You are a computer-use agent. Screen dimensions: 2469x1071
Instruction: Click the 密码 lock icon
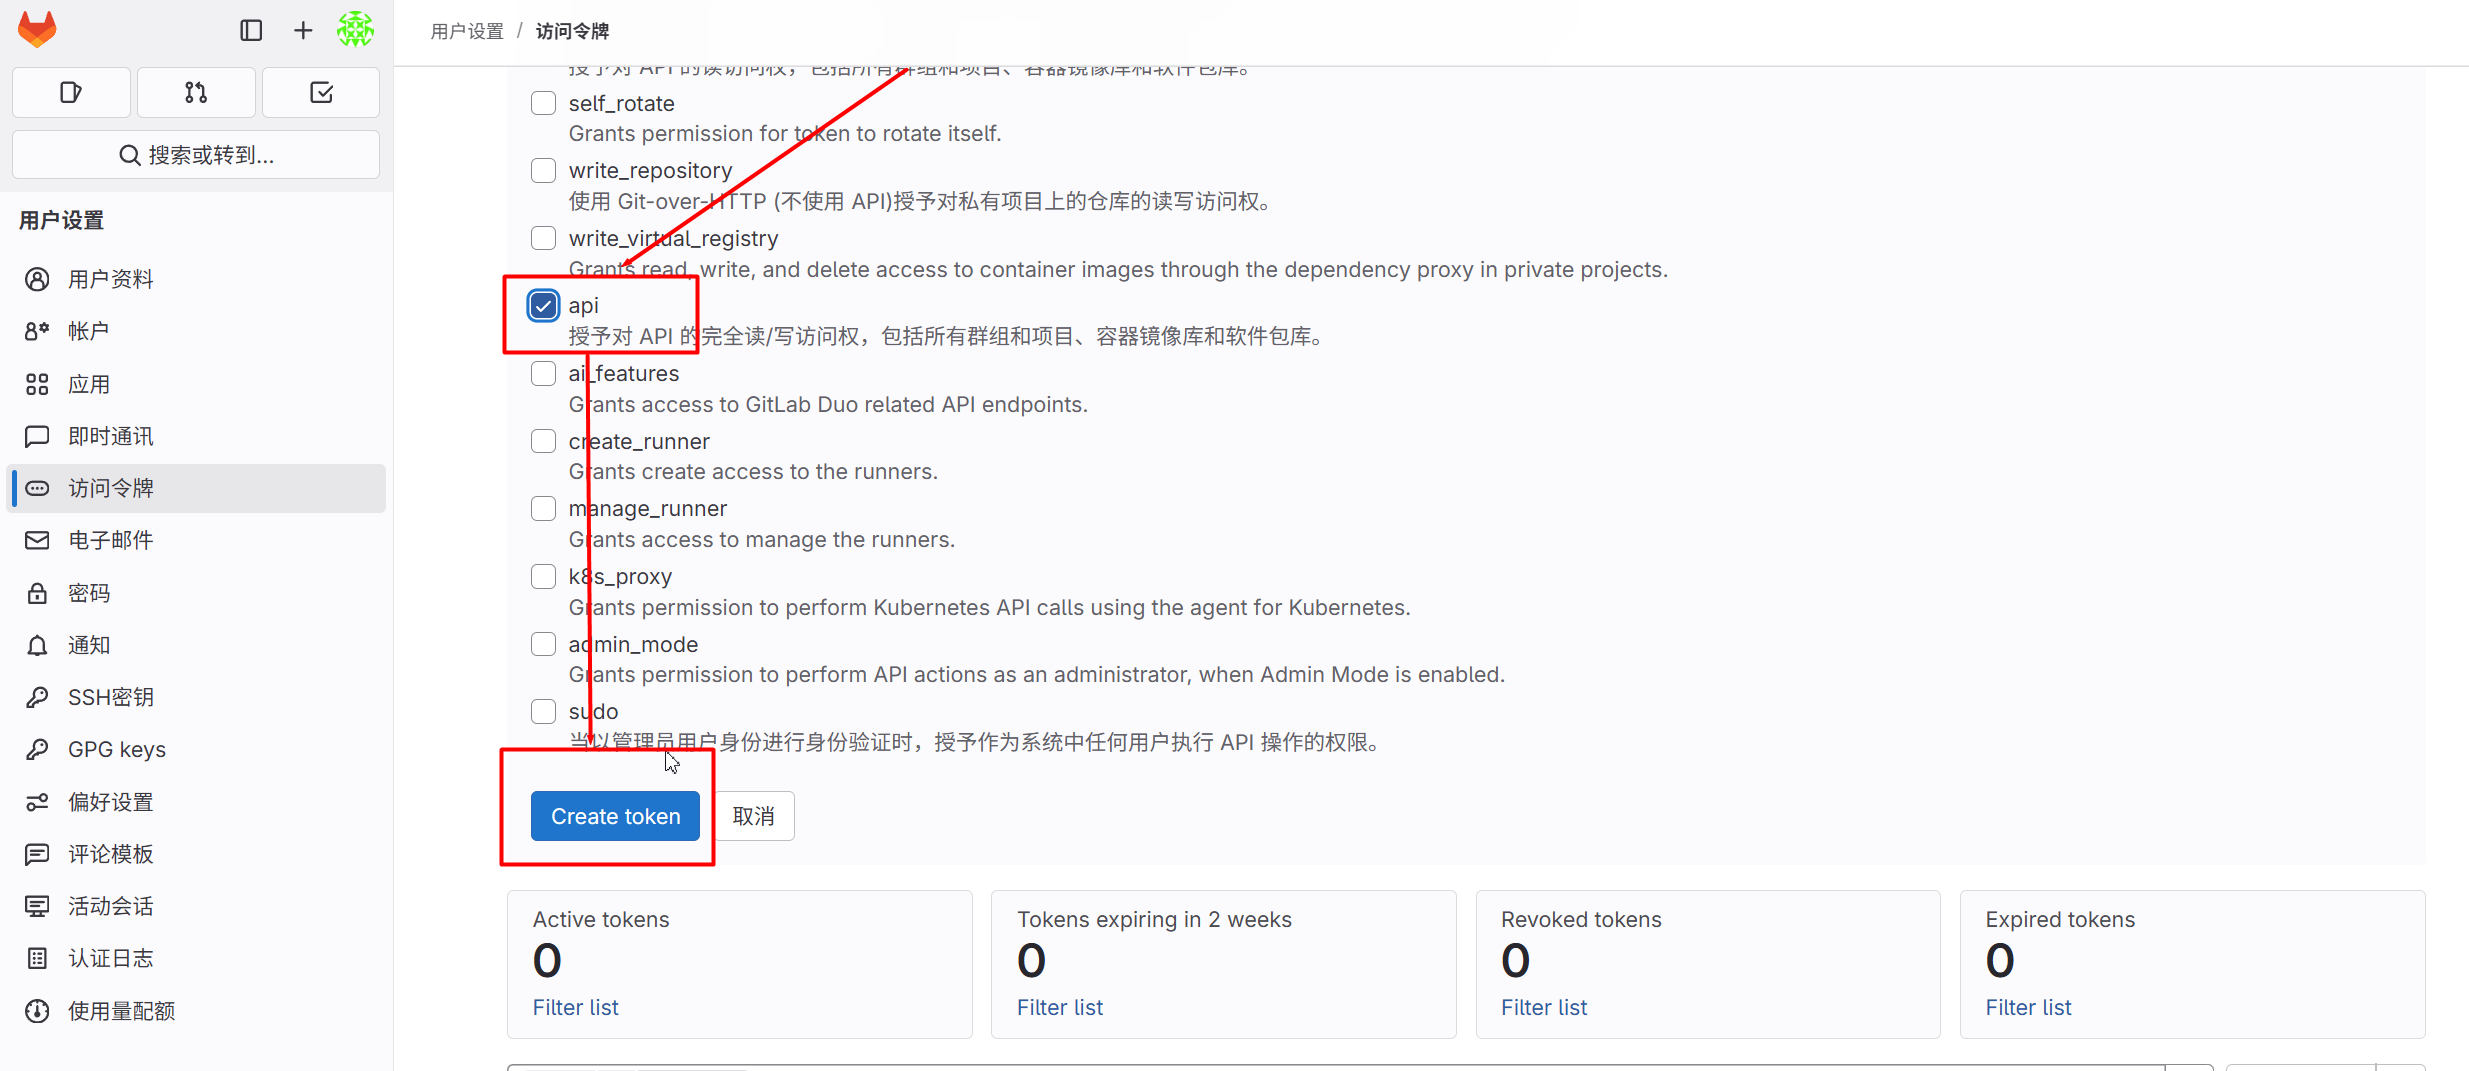(x=37, y=592)
